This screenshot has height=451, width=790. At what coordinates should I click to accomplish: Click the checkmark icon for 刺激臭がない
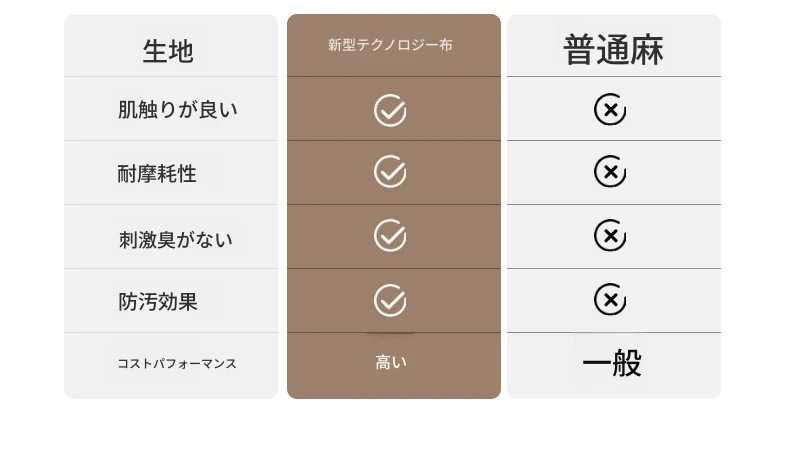pos(390,235)
